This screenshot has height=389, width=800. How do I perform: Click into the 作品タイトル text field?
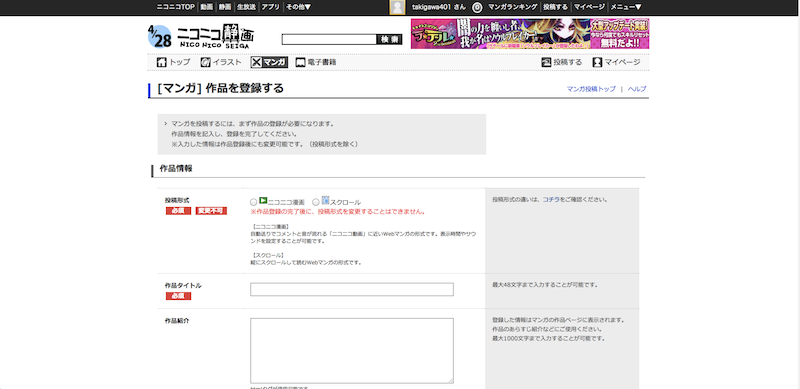352,289
